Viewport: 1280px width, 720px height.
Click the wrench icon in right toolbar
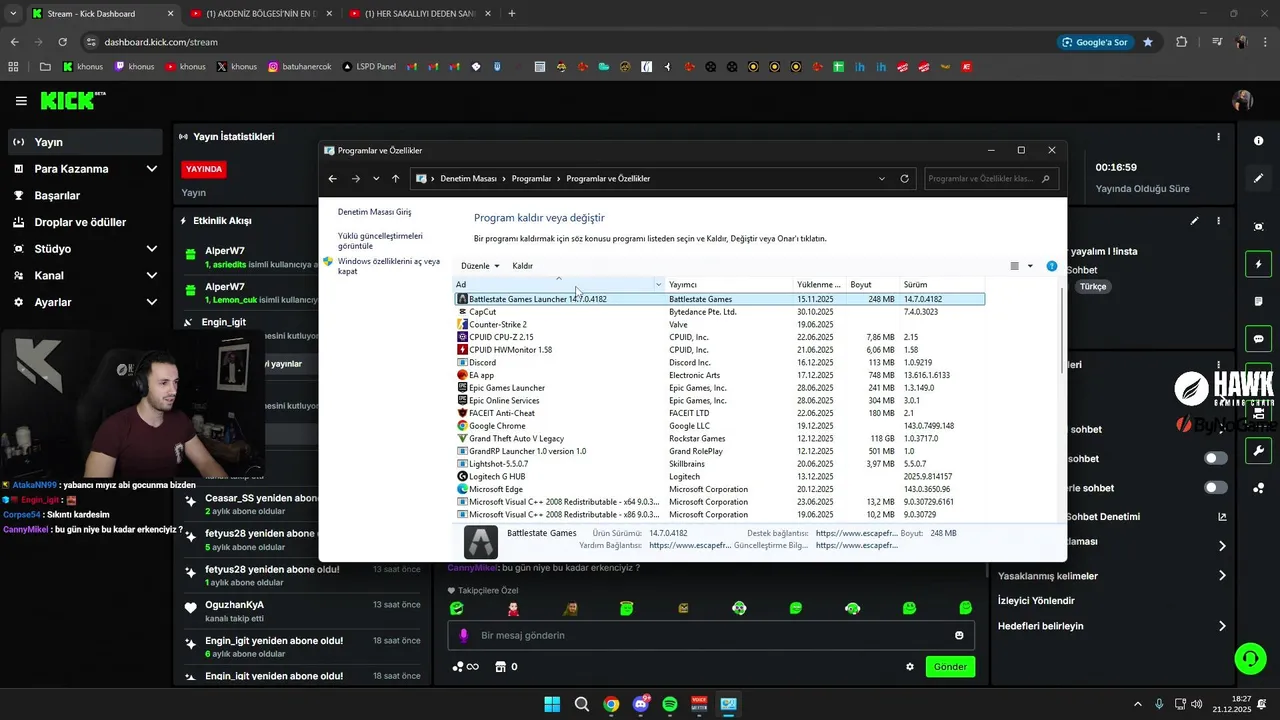coord(1259,451)
